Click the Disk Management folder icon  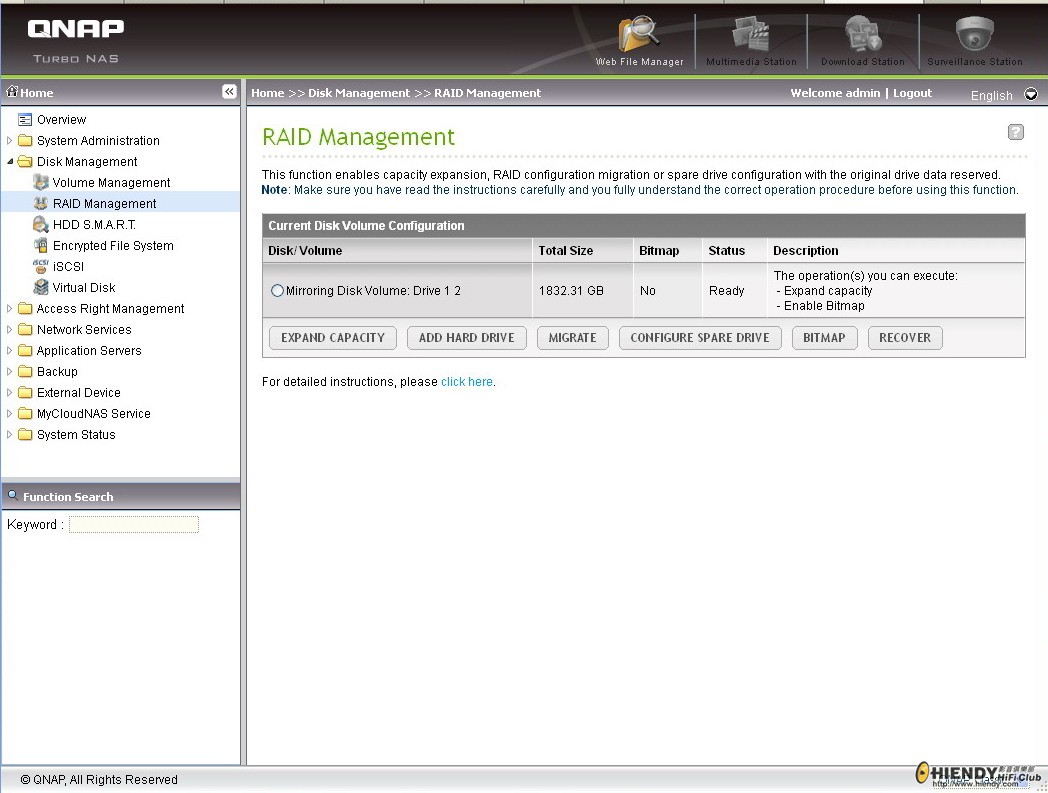25,161
